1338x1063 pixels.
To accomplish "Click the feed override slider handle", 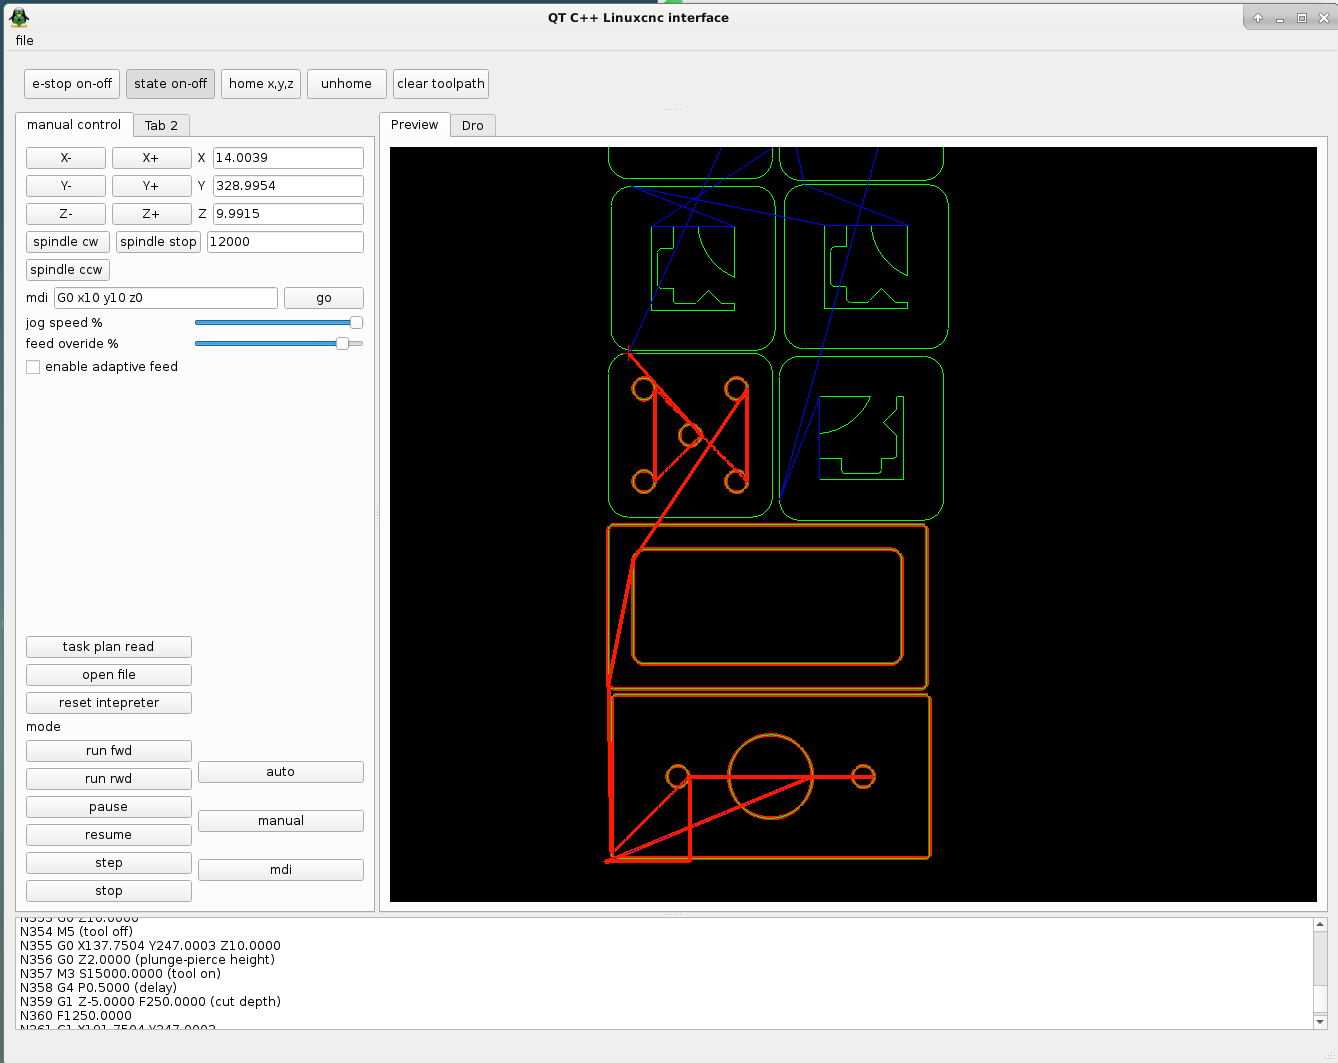I will 343,344.
